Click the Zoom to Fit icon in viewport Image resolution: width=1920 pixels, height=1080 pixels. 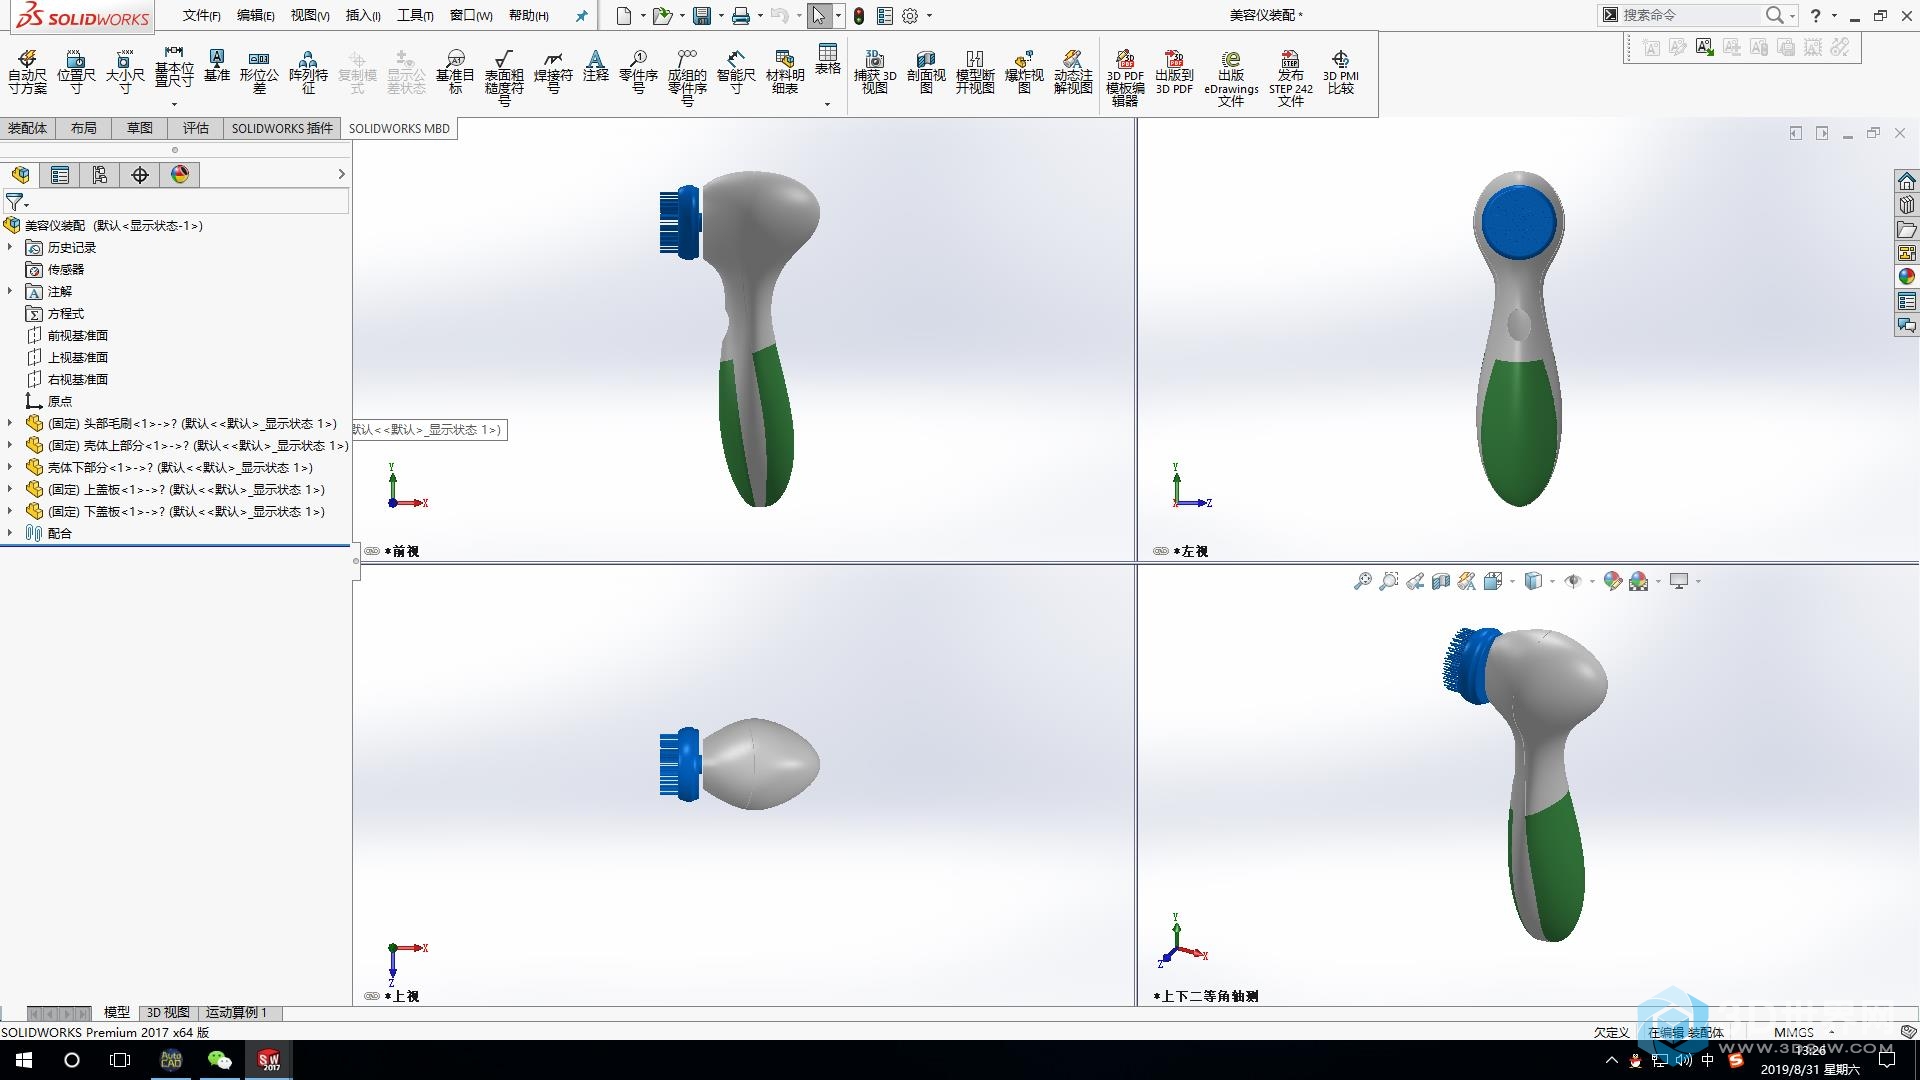[x=1362, y=581]
